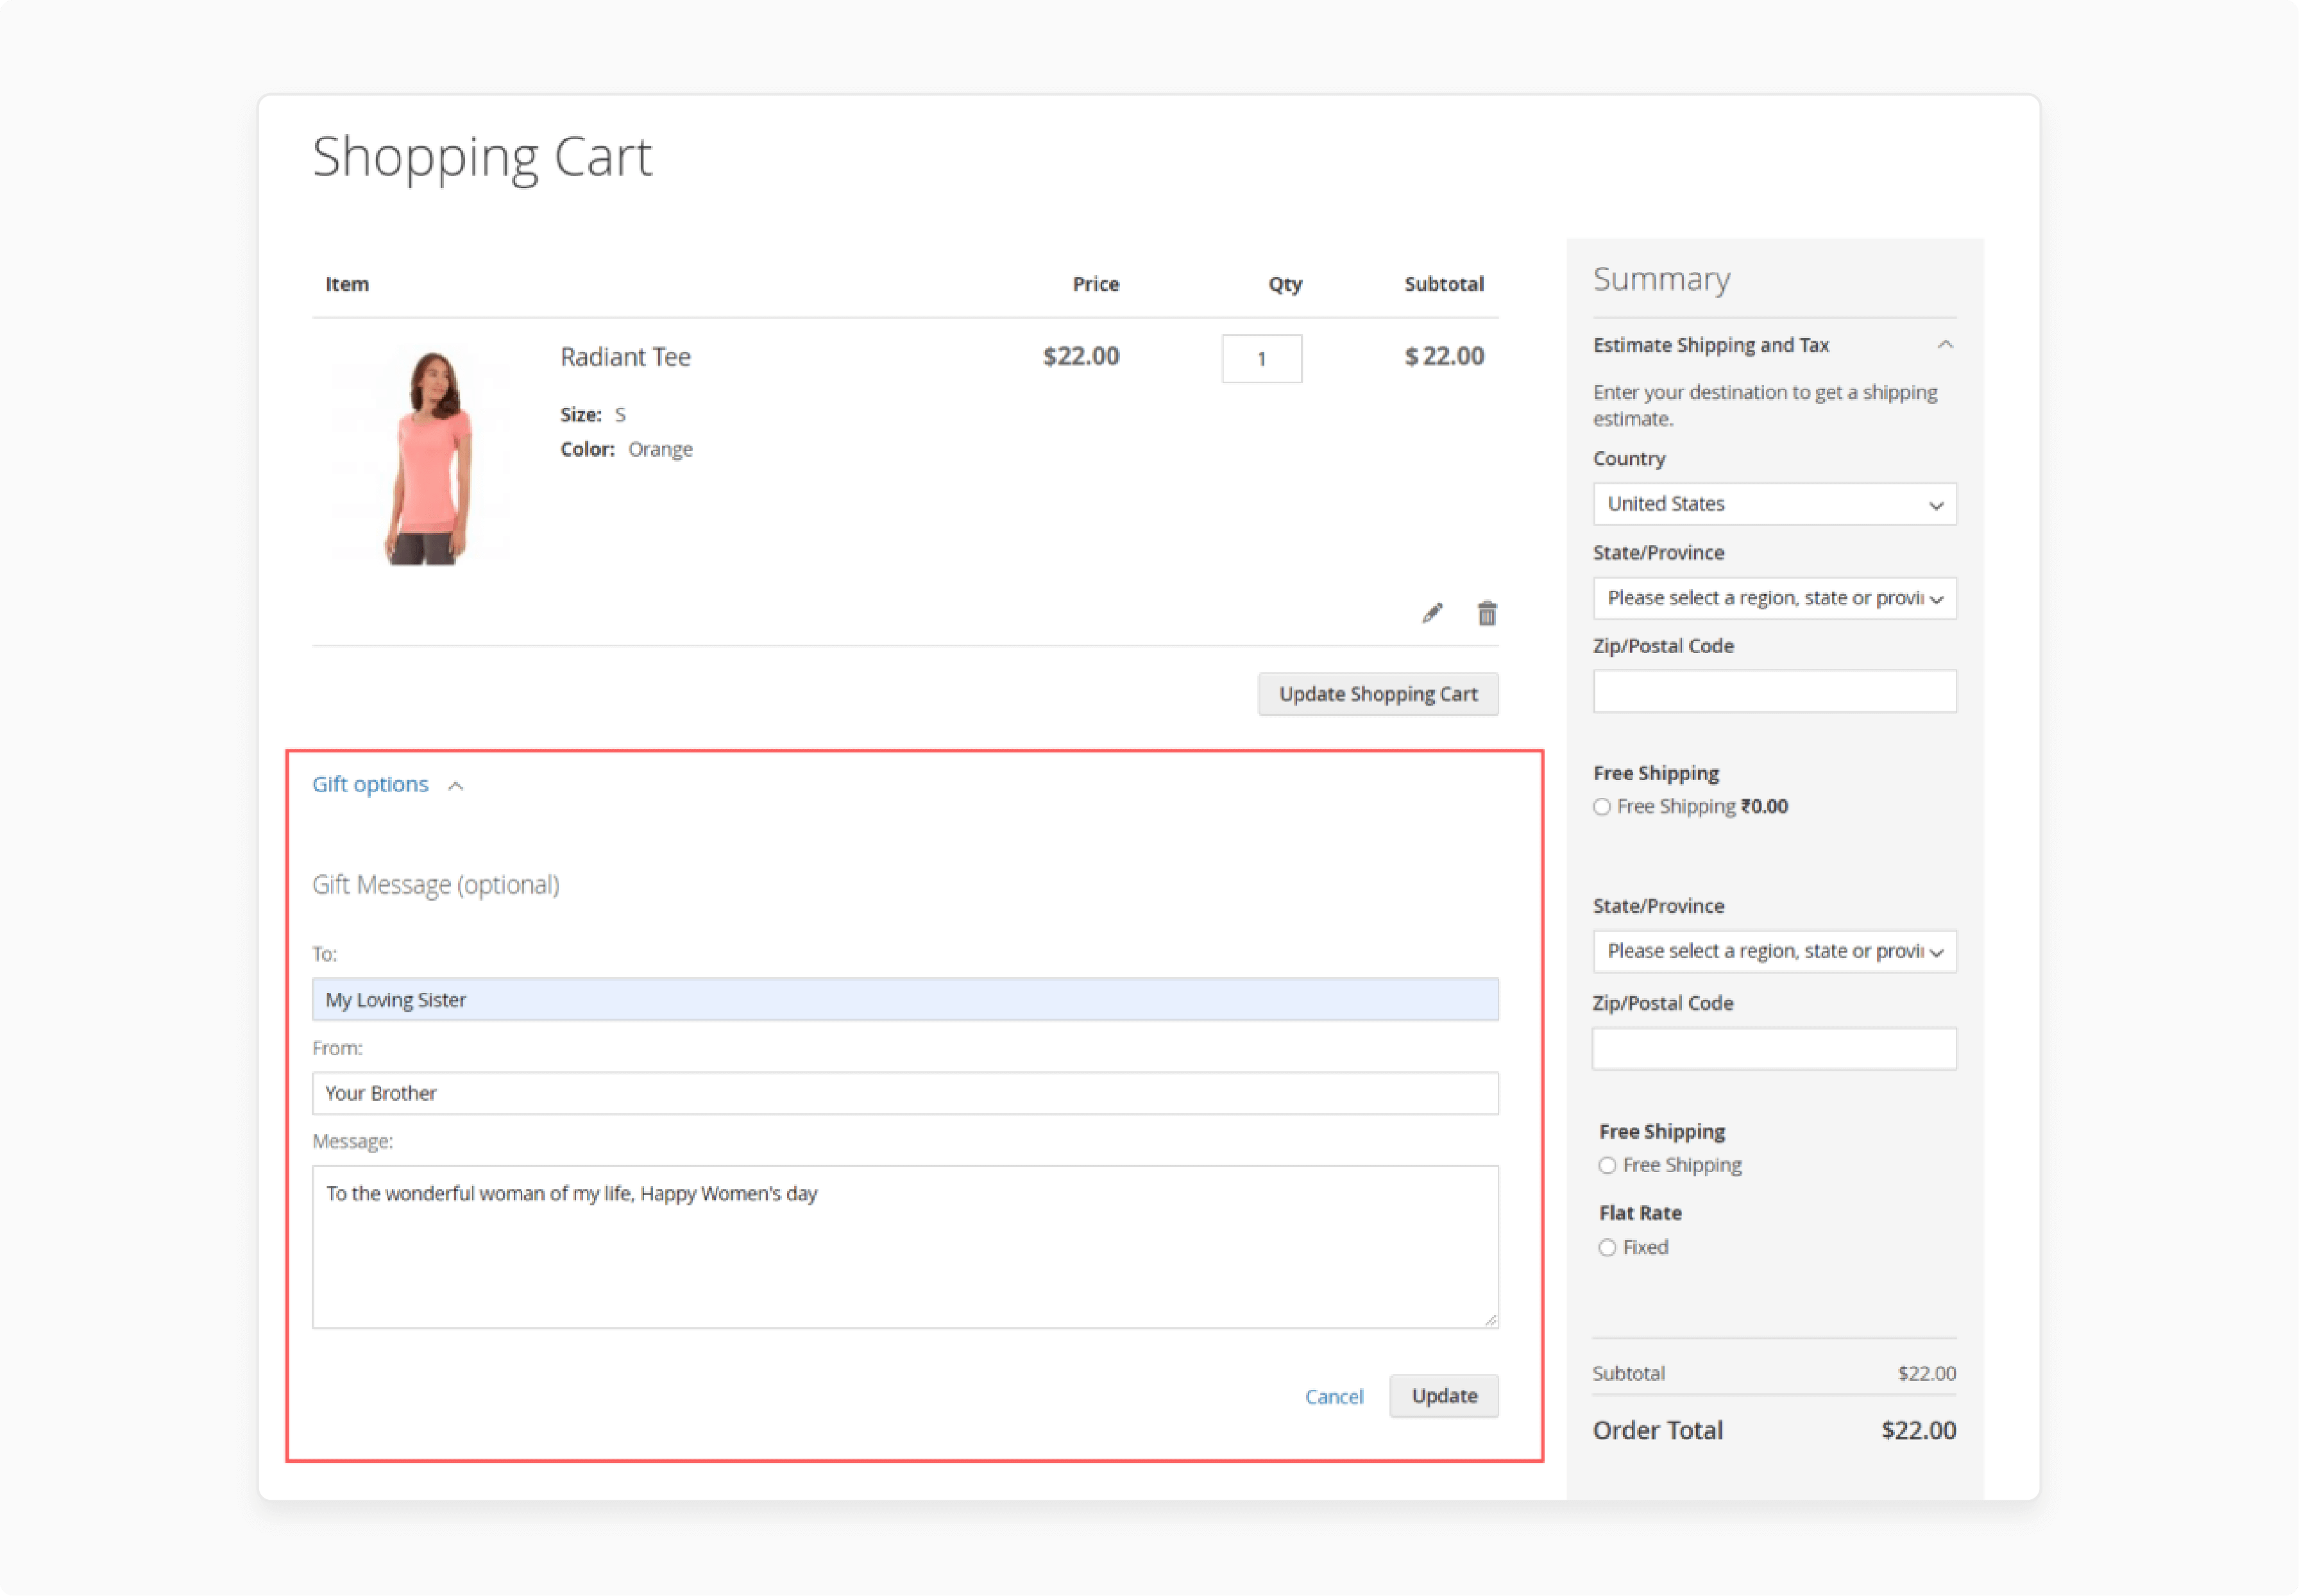
Task: Open the second State/Province dropdown
Action: click(1774, 951)
